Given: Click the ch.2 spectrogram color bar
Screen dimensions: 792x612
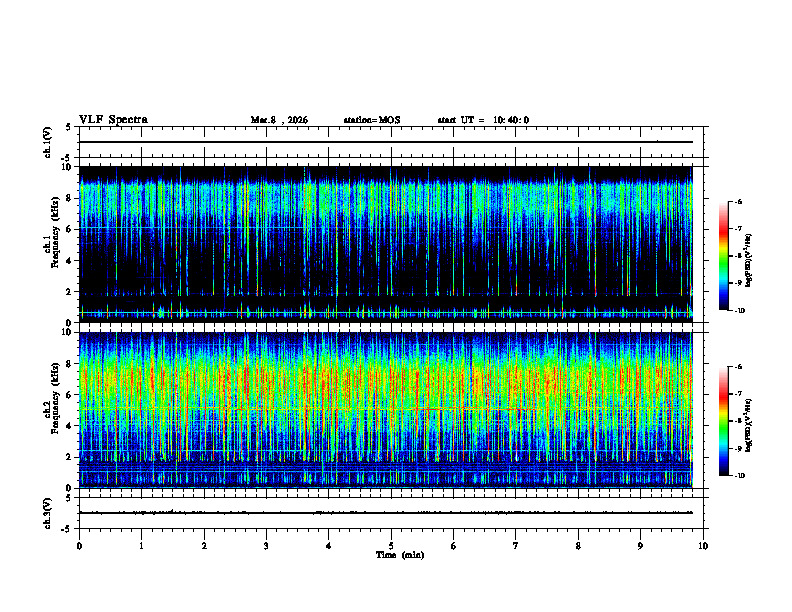Looking at the screenshot, I should [x=724, y=421].
